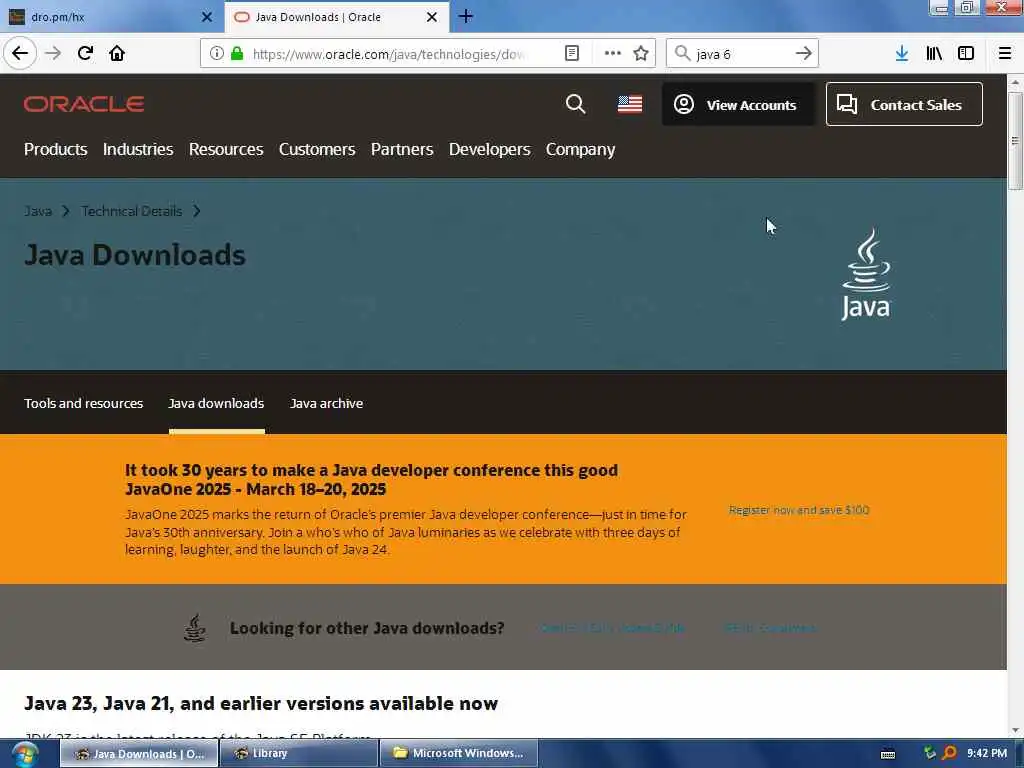Open the Firefox hamburger menu

coord(1005,54)
